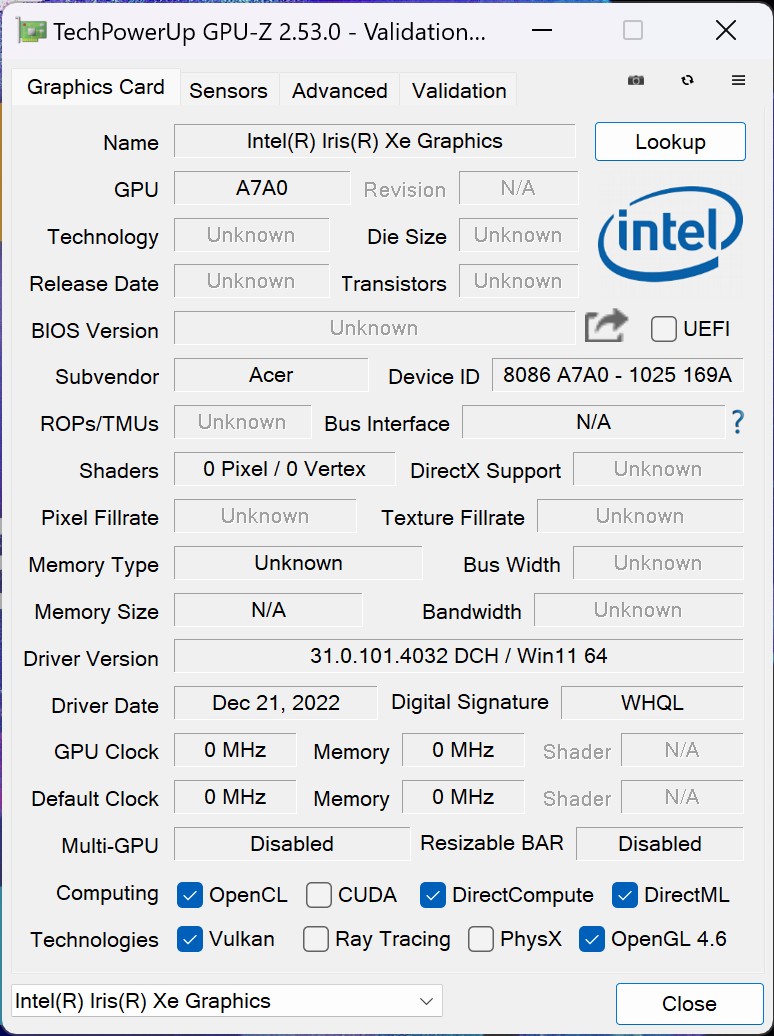Viewport: 774px width, 1036px height.
Task: Toggle the UEFI checkbox
Action: pyautogui.click(x=664, y=328)
